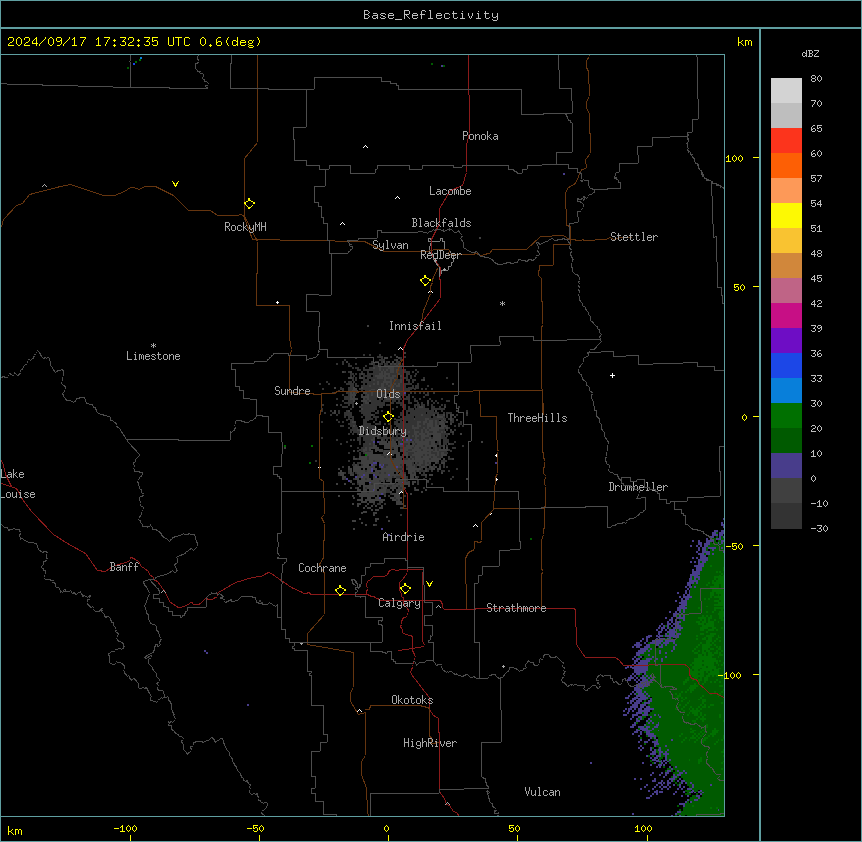Select the Olds label

click(388, 394)
